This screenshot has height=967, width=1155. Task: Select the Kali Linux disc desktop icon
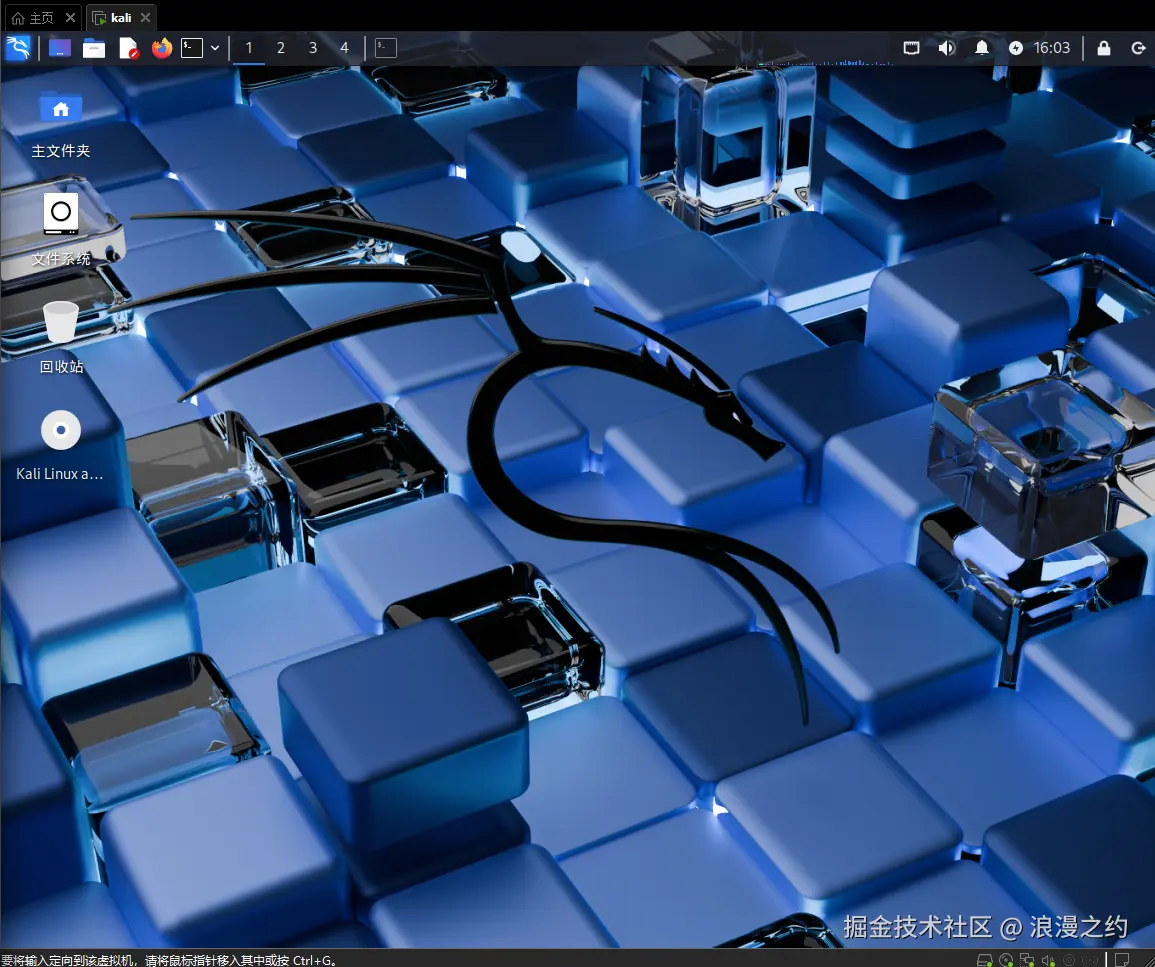pos(60,446)
